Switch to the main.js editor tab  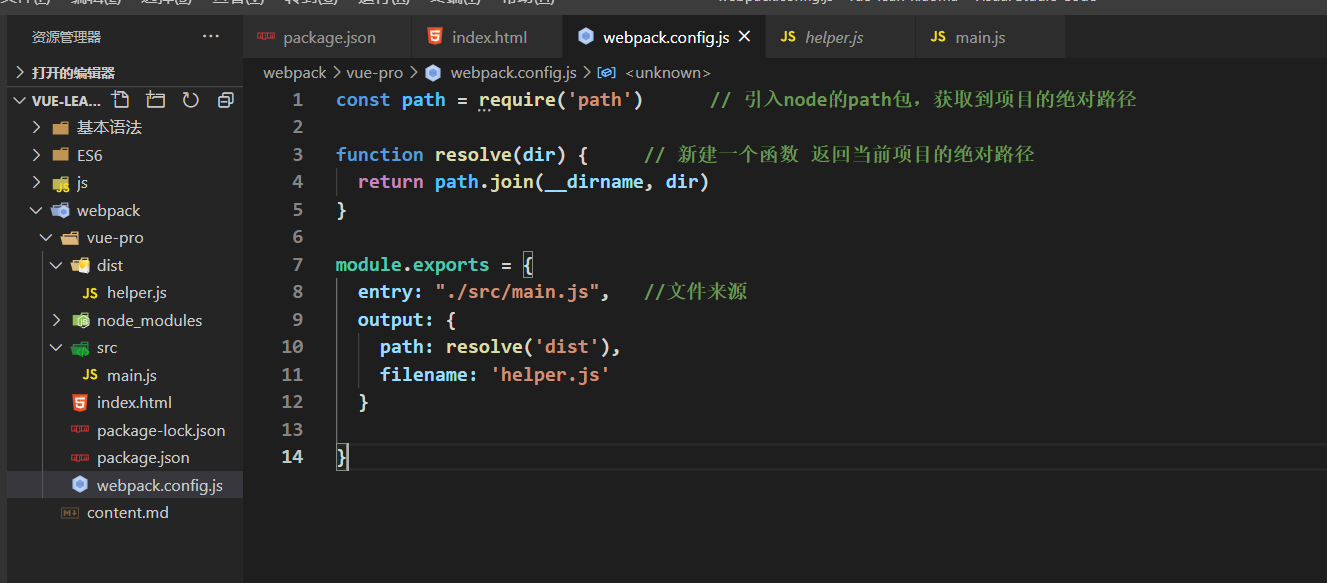click(990, 37)
